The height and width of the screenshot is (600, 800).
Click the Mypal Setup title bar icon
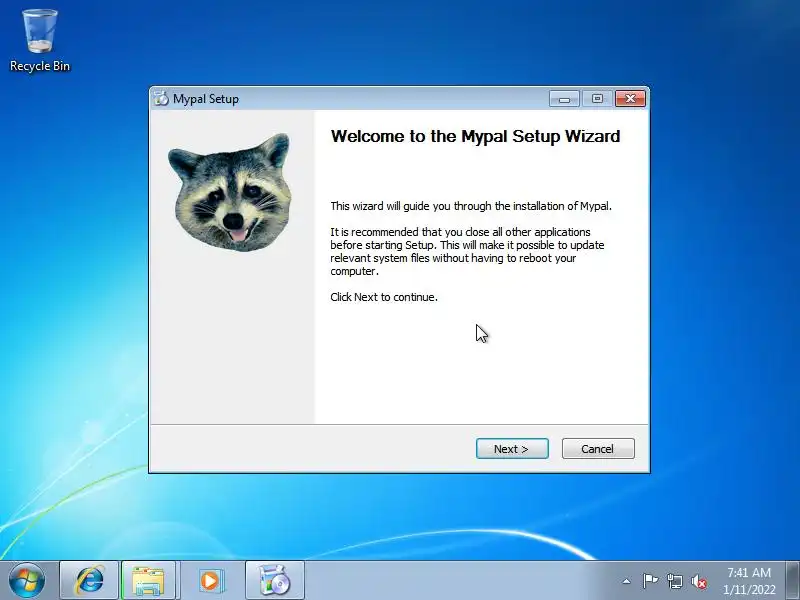pyautogui.click(x=161, y=98)
